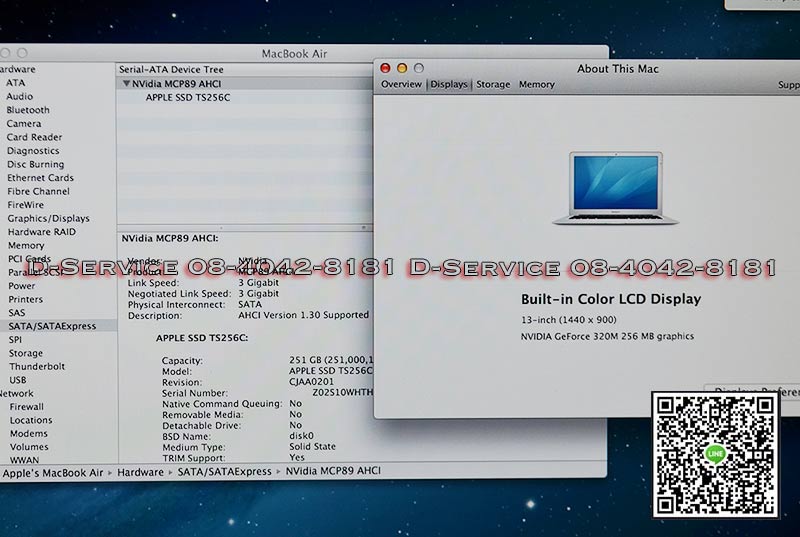Click Apple's MacBook Air in the path bar
This screenshot has height=537, width=800.
coord(53,473)
